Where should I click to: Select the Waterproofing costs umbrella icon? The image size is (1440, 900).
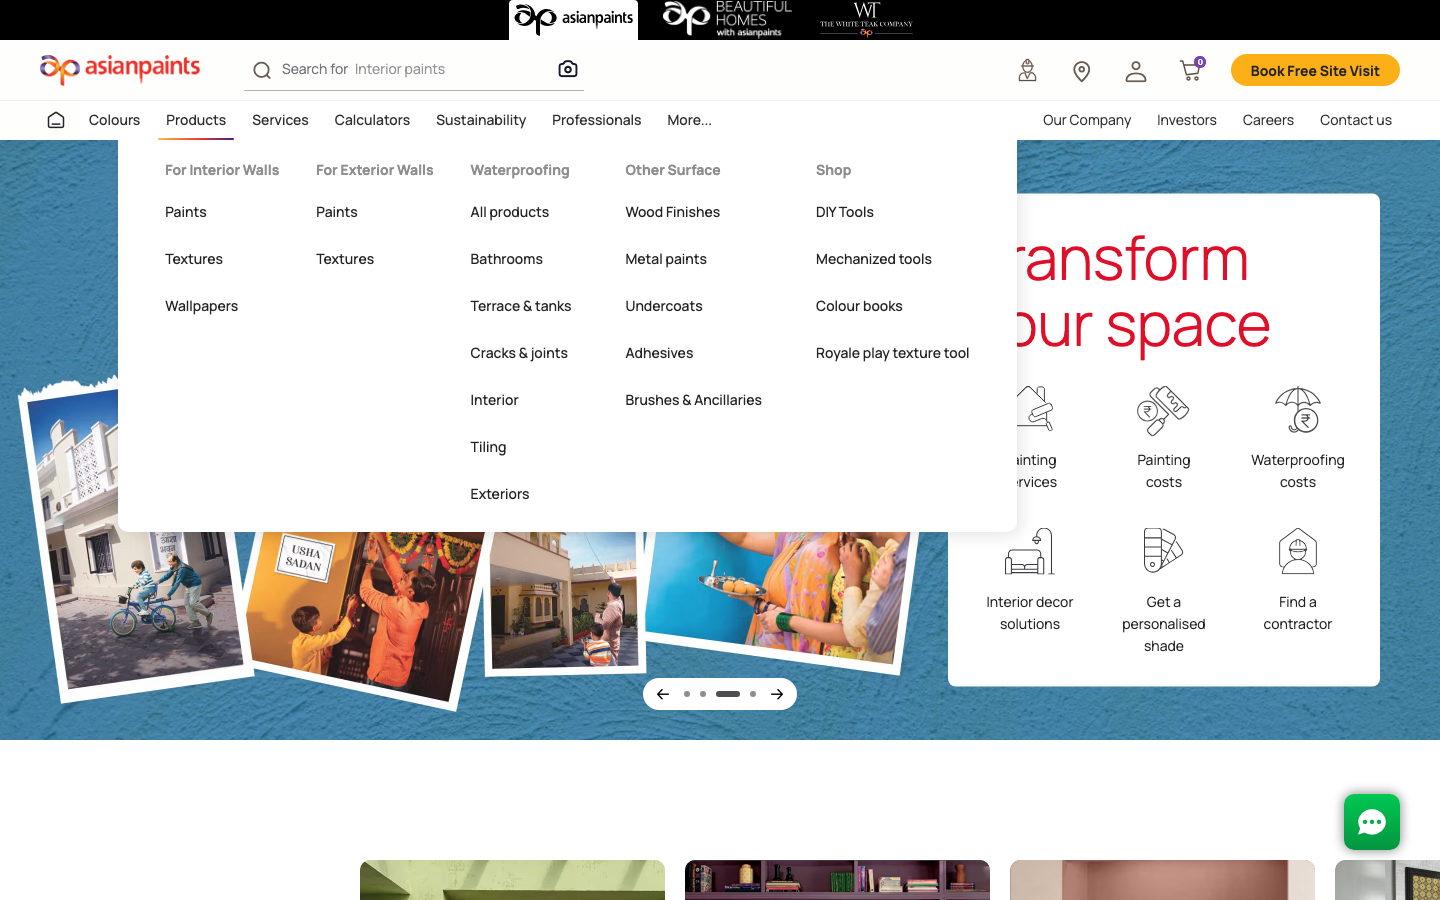(1298, 410)
